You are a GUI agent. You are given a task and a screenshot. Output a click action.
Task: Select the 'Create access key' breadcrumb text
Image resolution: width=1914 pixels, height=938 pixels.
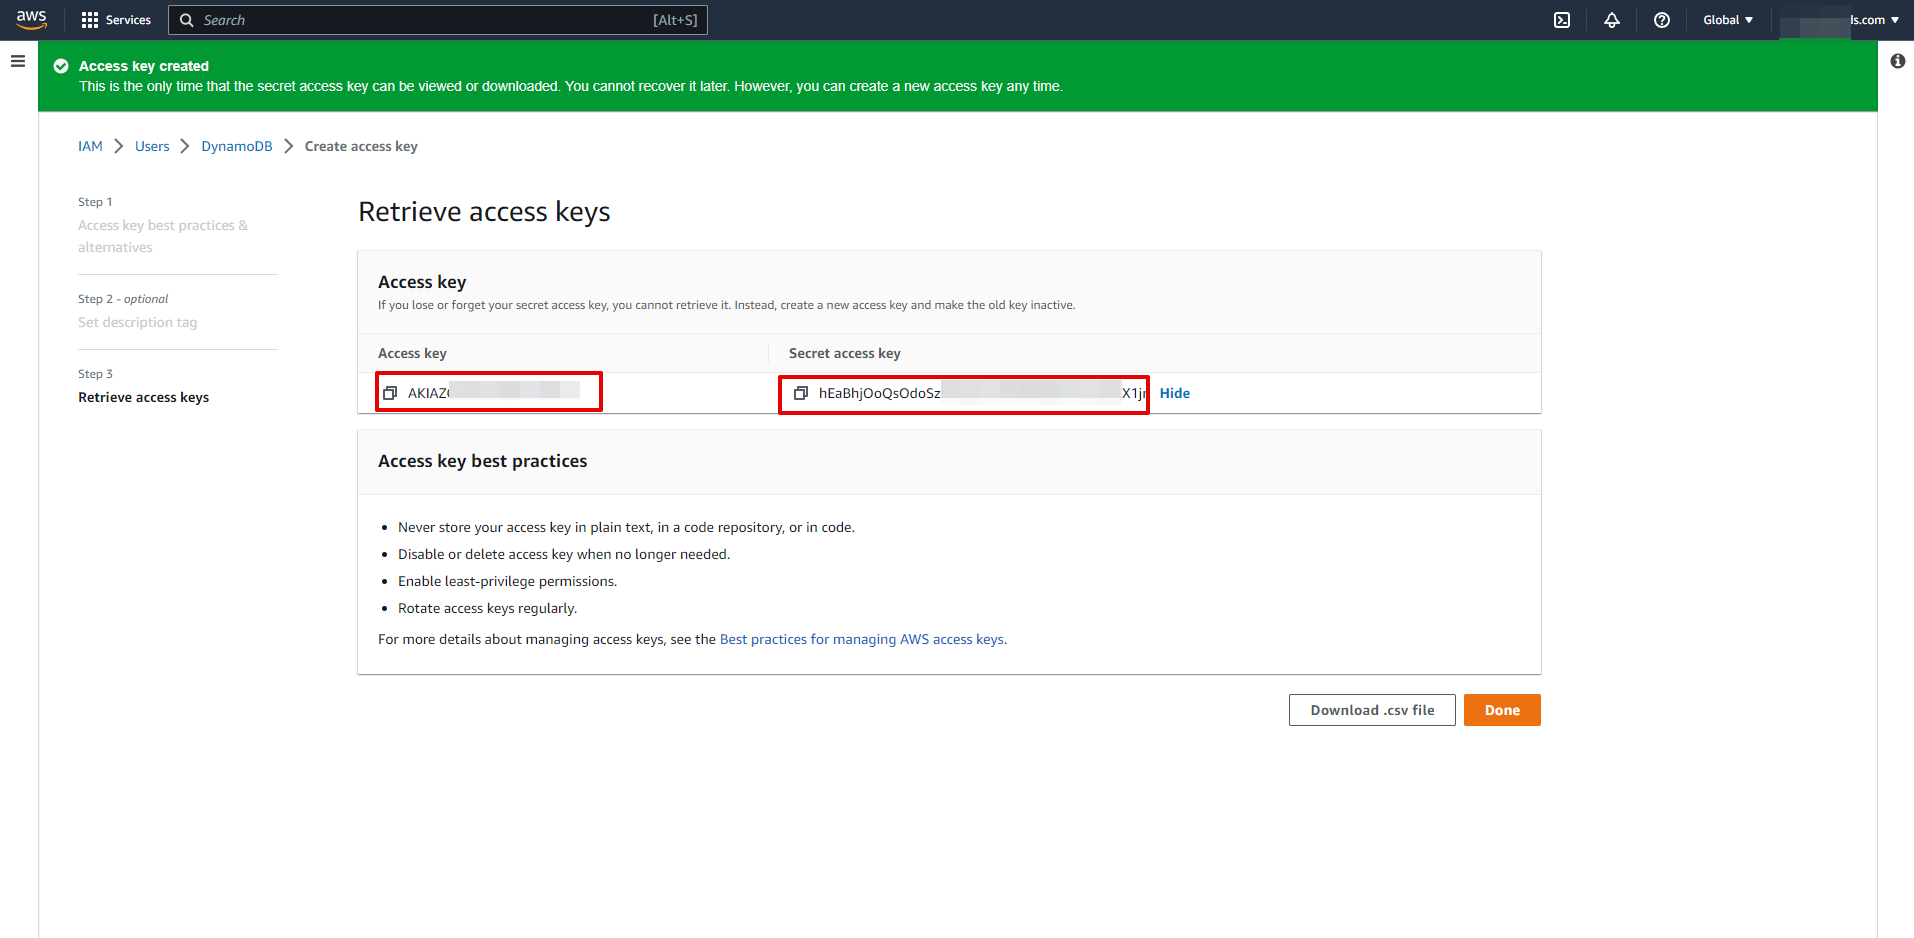pos(361,146)
